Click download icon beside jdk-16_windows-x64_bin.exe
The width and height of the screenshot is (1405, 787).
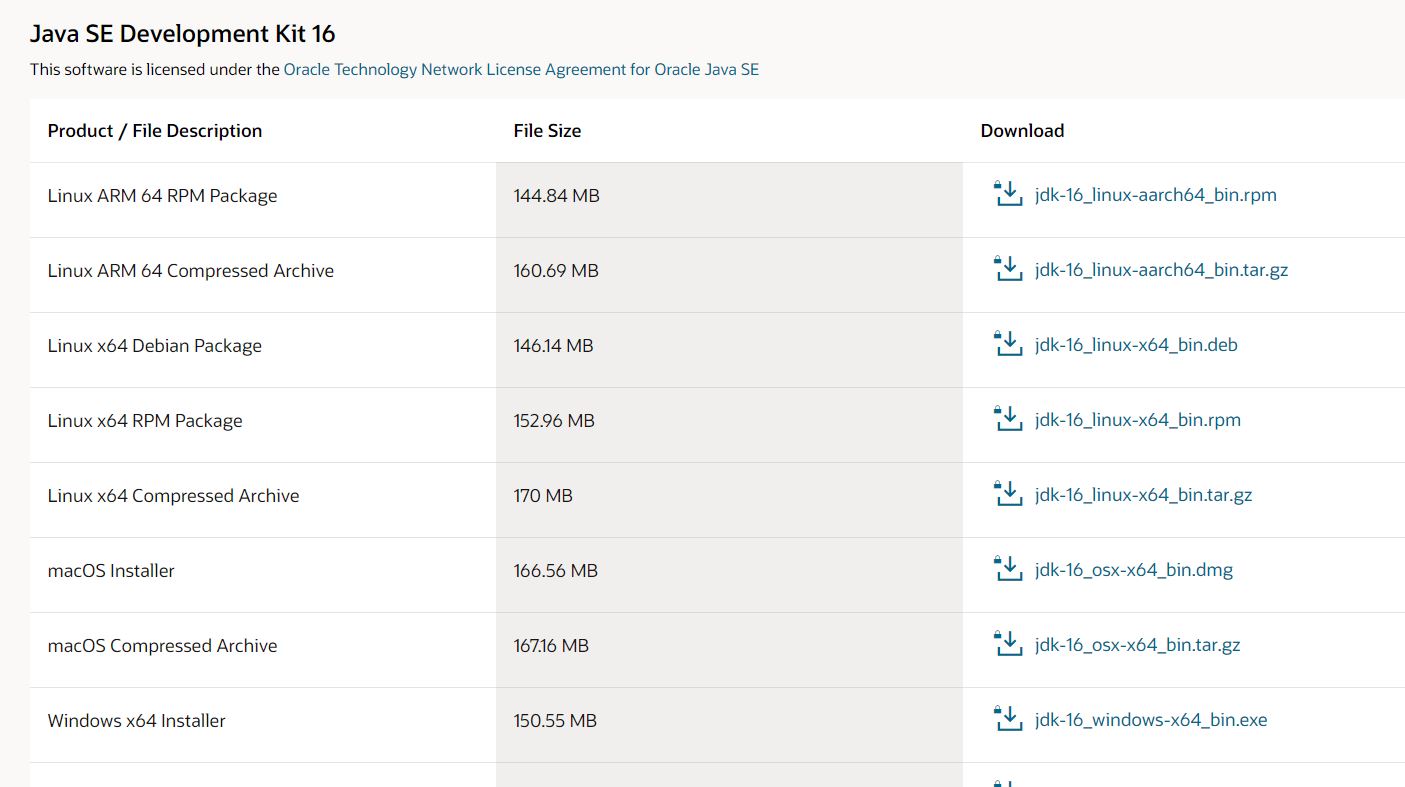(1008, 719)
